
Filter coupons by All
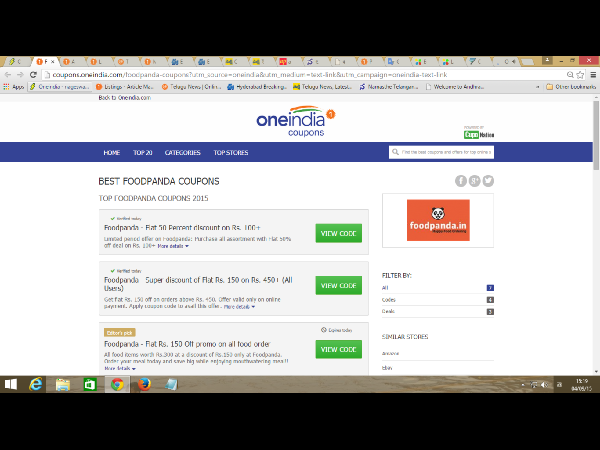pos(386,287)
